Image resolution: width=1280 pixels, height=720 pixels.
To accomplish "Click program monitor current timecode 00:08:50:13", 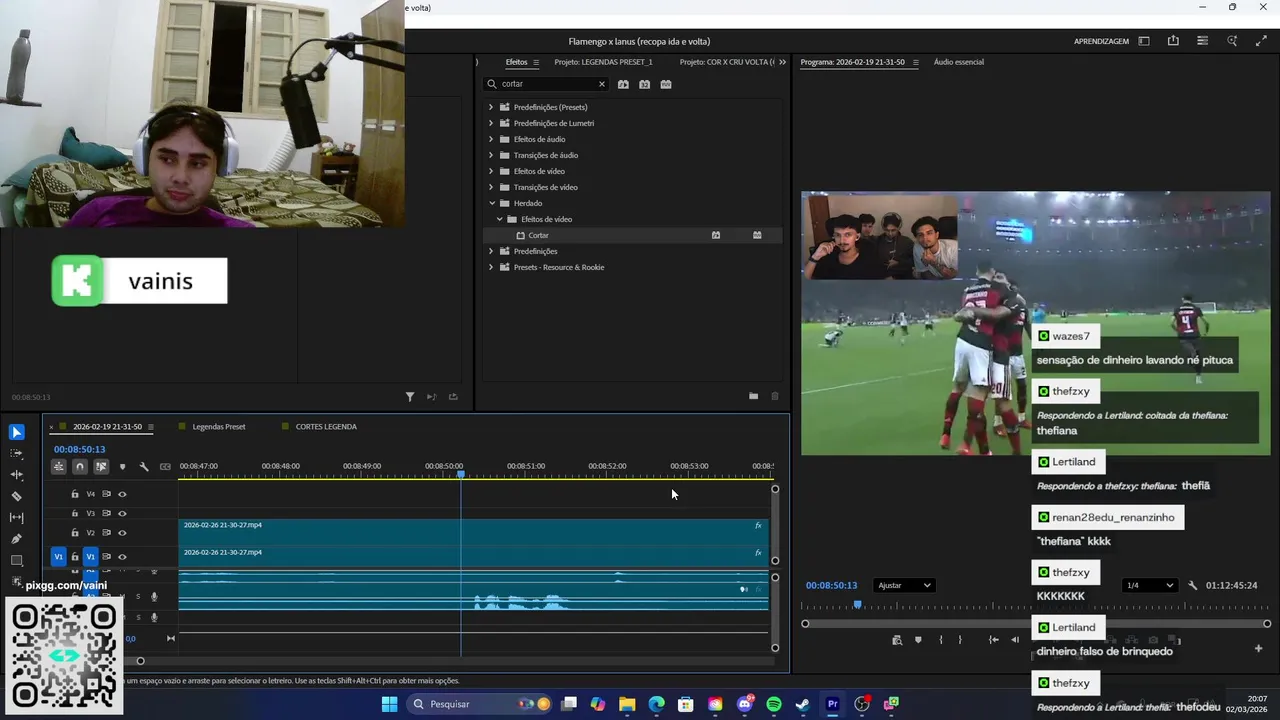I will pyautogui.click(x=832, y=585).
